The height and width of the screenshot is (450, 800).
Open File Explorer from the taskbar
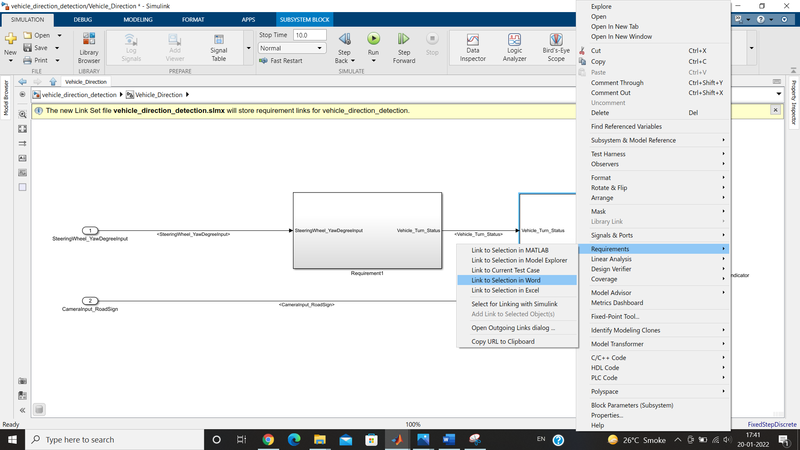320,439
